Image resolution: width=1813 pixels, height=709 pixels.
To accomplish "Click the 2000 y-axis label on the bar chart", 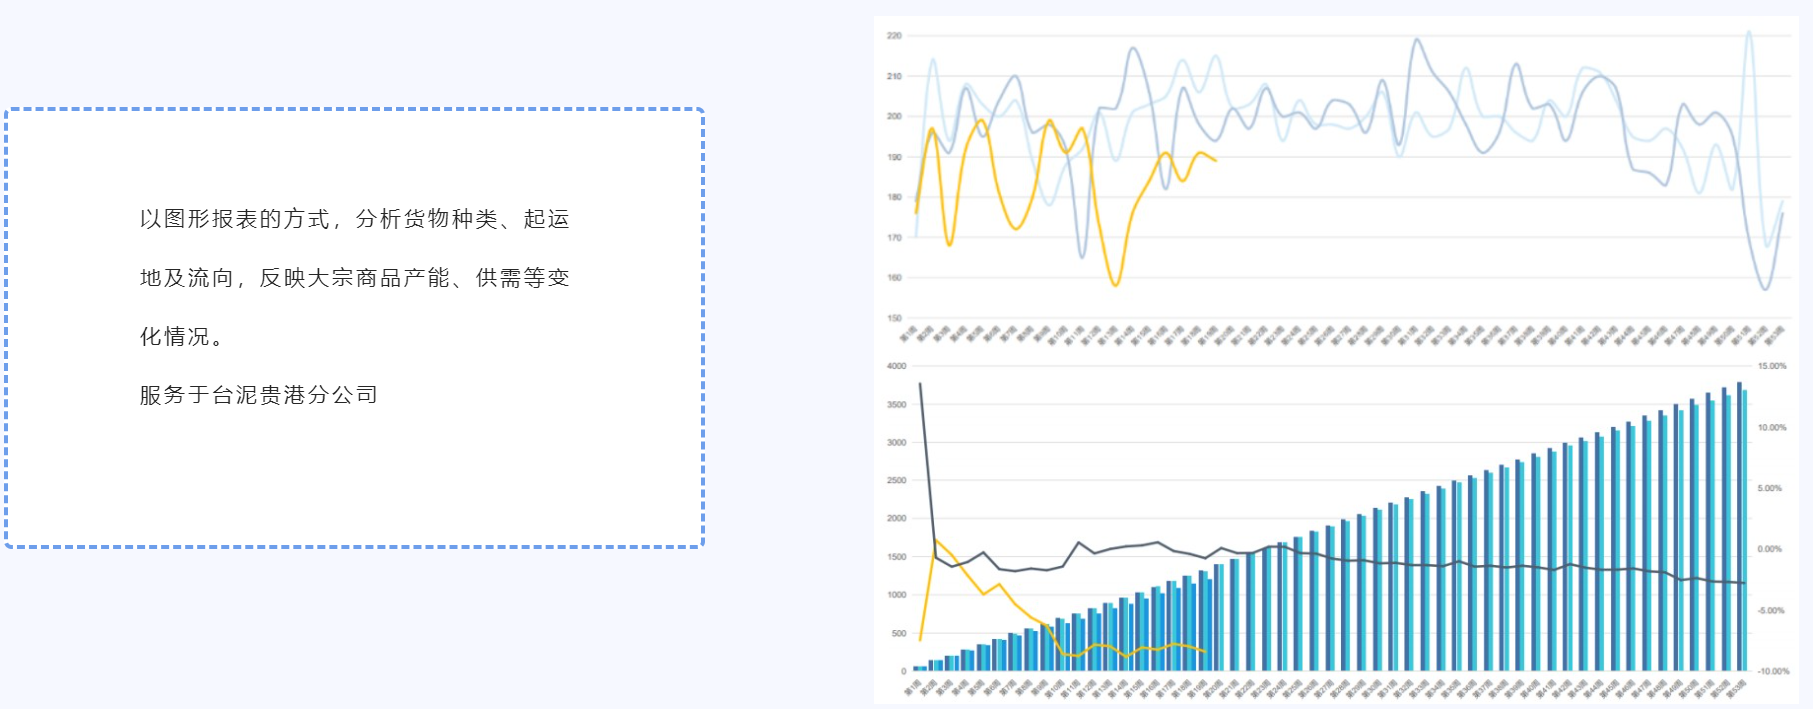I will pos(896,518).
